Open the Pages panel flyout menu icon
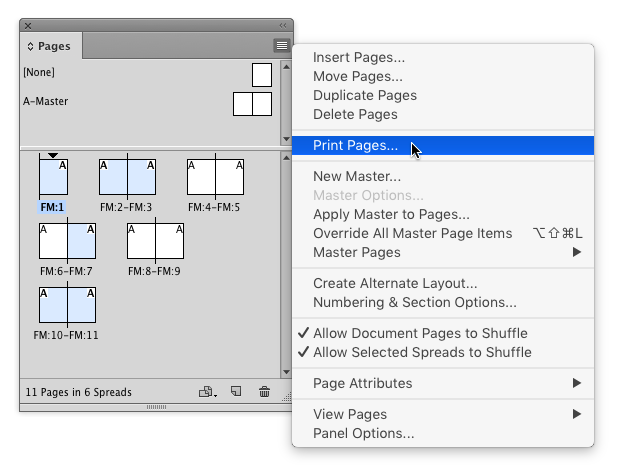This screenshot has height=474, width=617. (x=281, y=46)
